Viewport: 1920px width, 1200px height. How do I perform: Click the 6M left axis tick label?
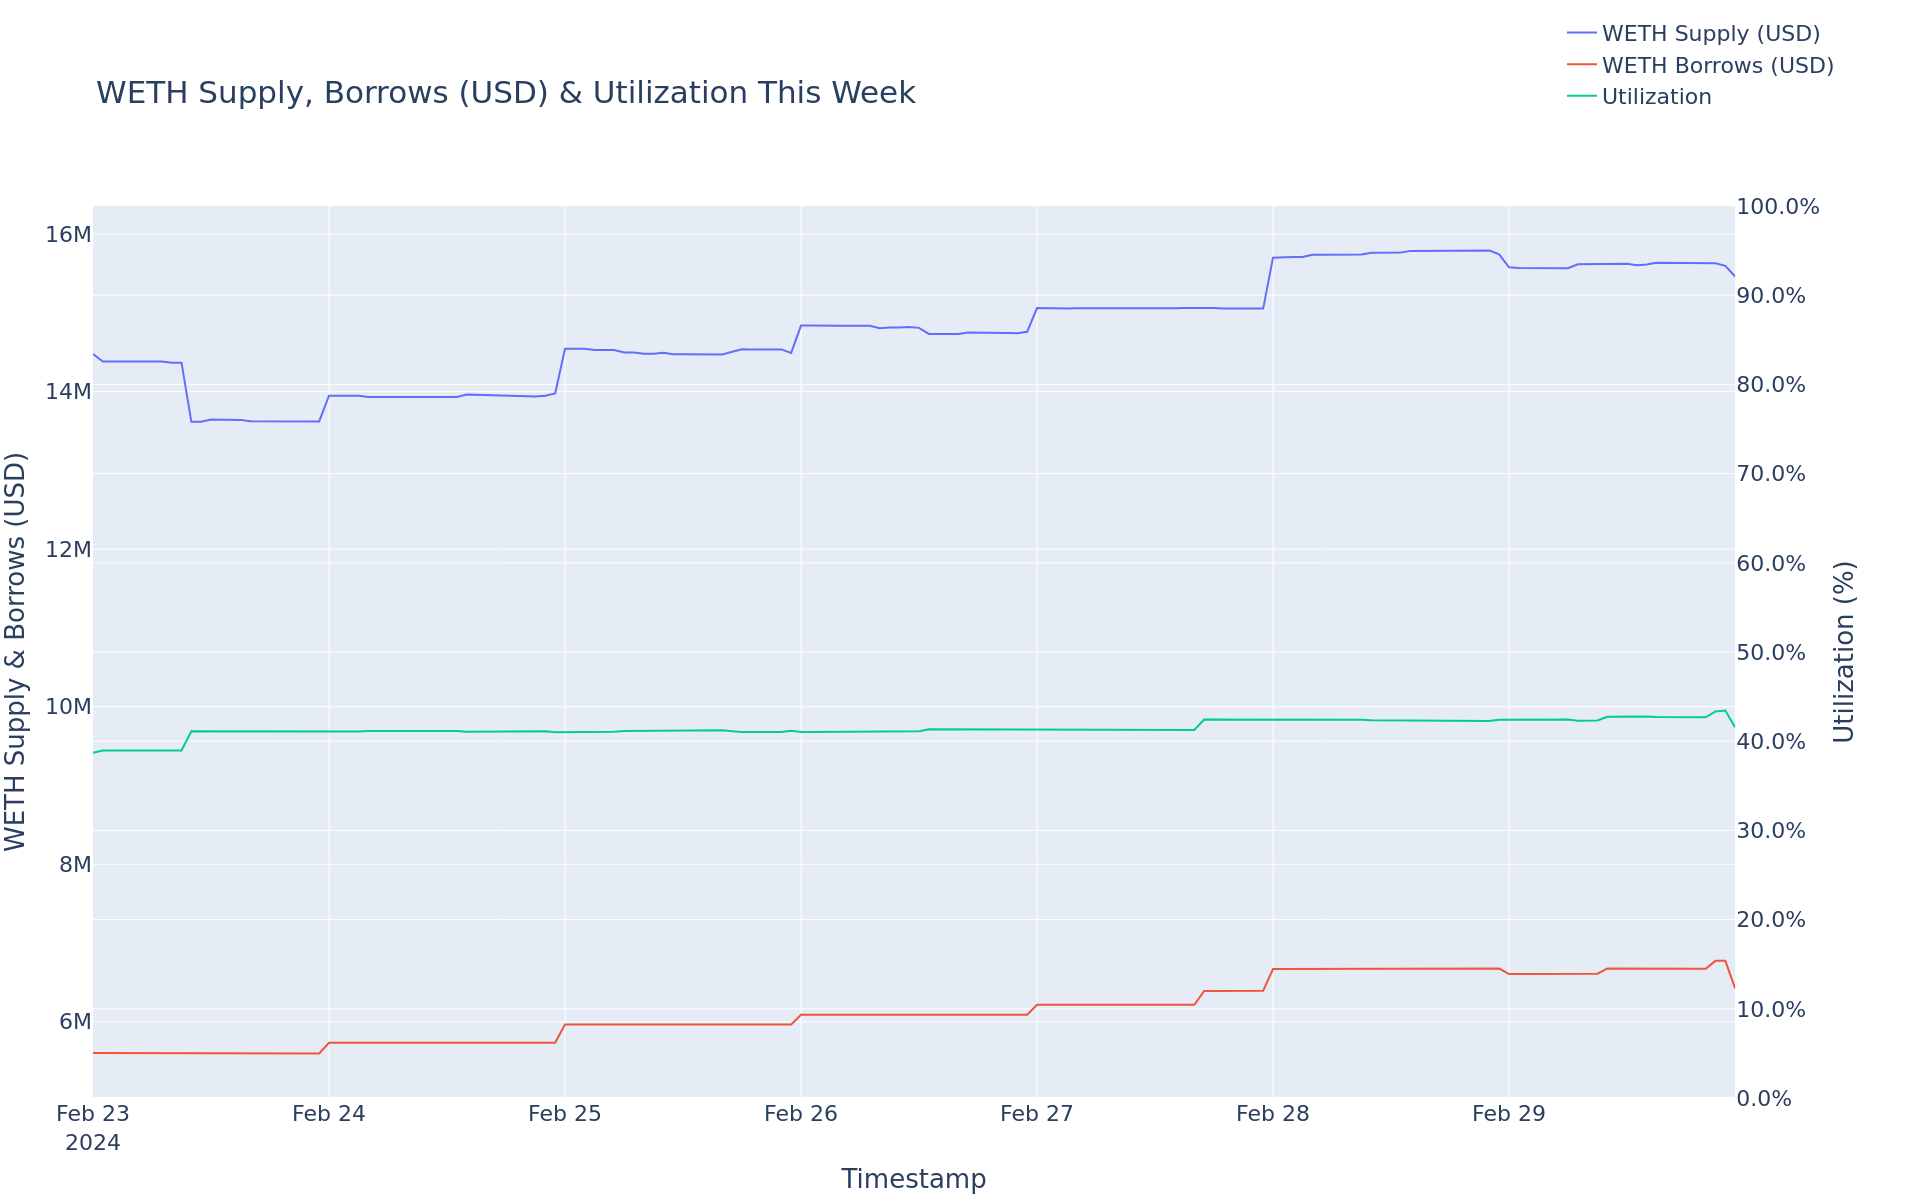tap(74, 1022)
